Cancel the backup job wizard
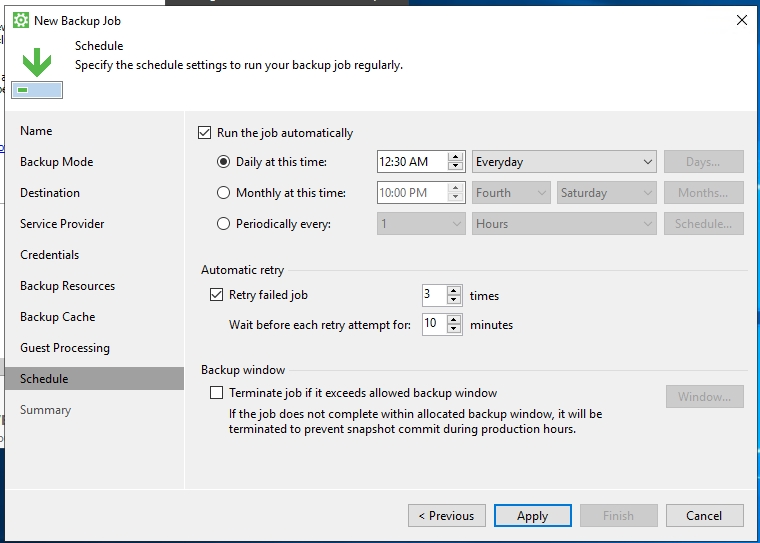 coord(704,516)
